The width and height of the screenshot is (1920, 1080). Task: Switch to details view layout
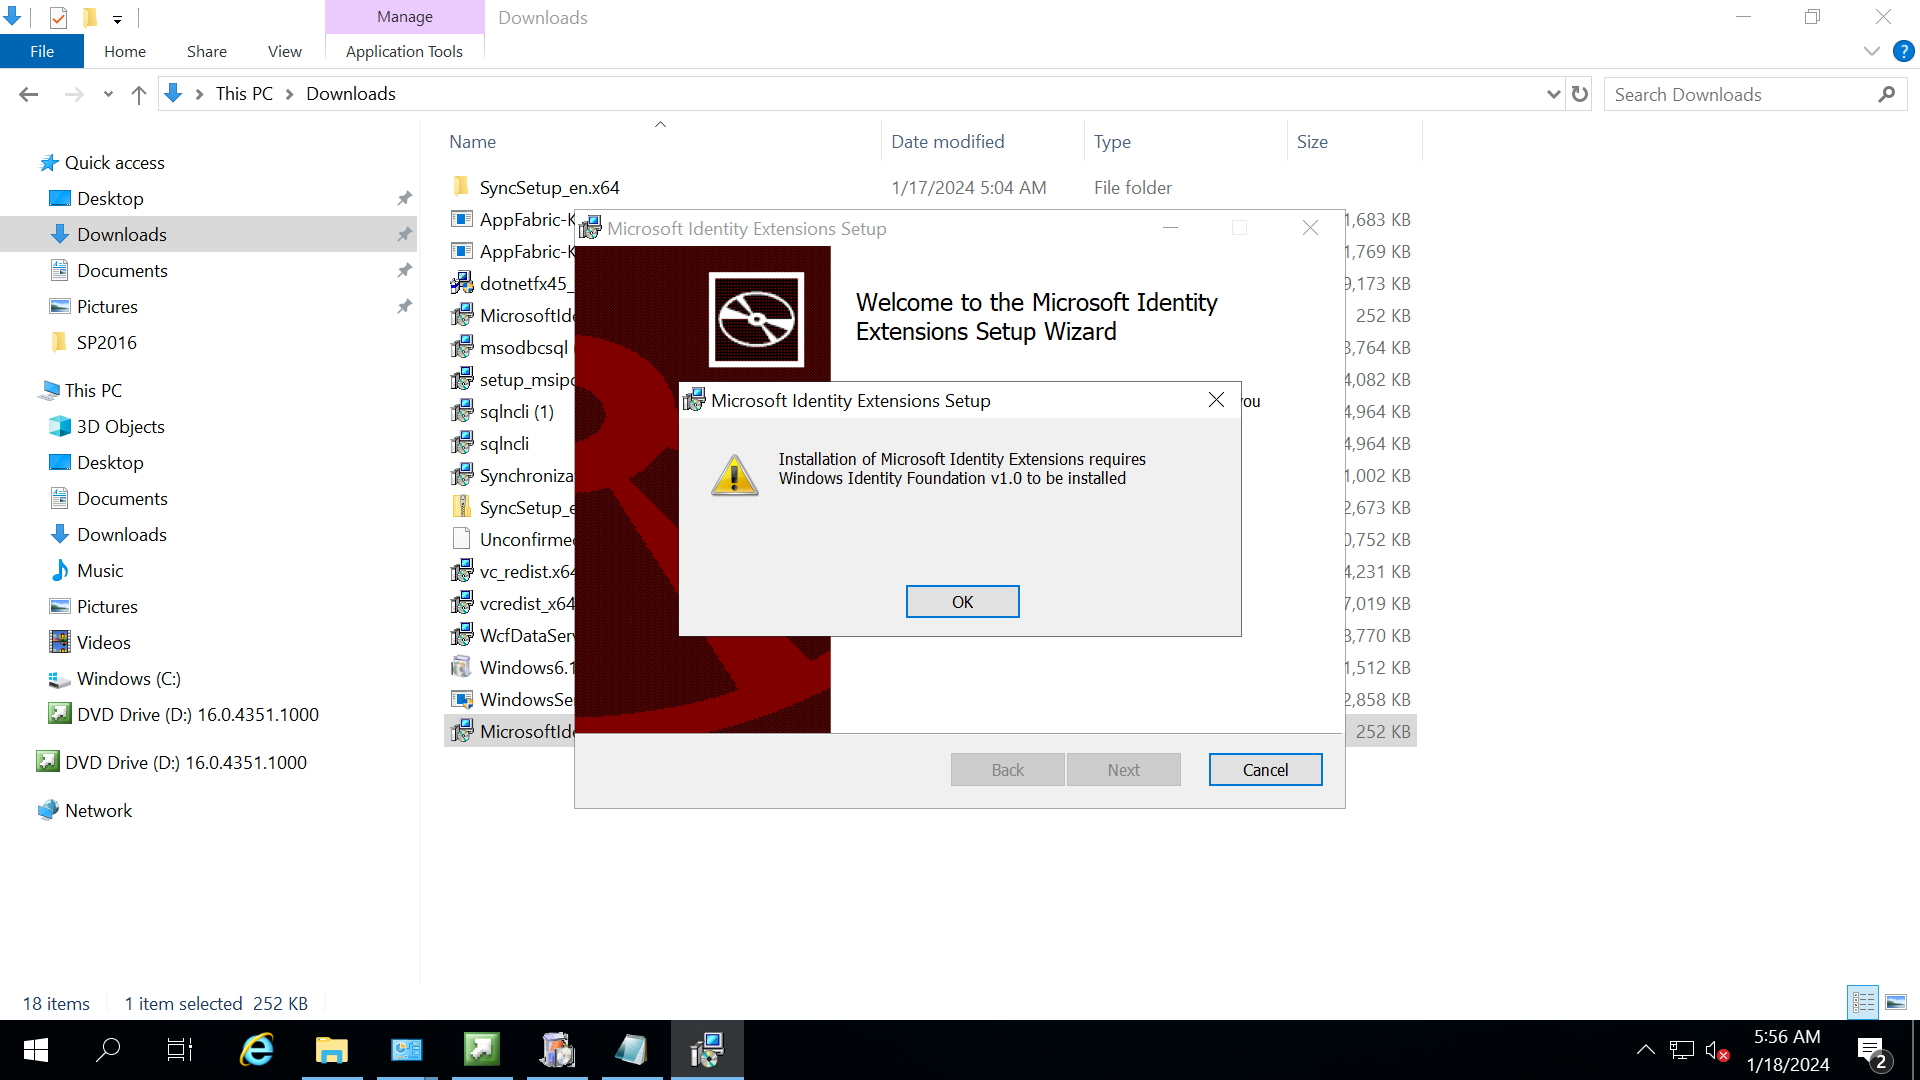pos(1863,1002)
